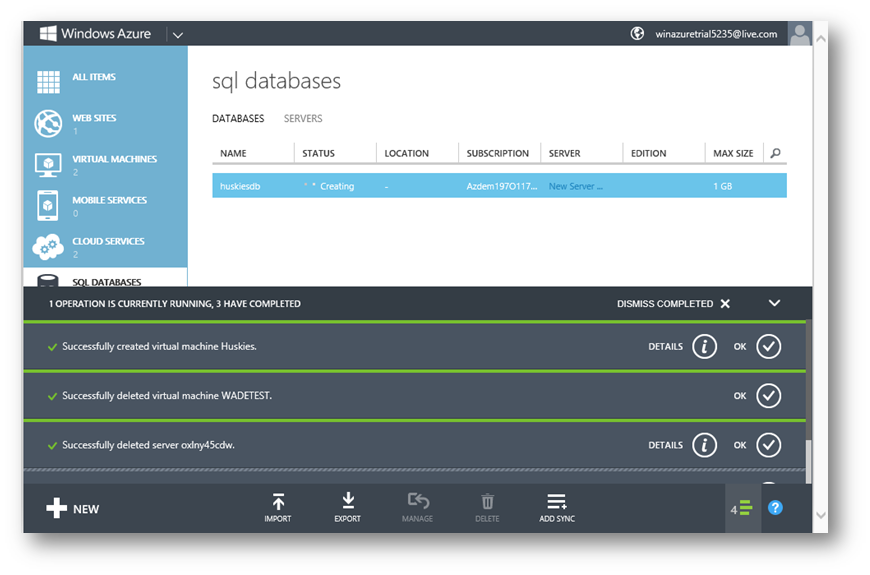This screenshot has height=575, width=870.
Task: Collapse the notifications panel with chevron
Action: [x=774, y=303]
